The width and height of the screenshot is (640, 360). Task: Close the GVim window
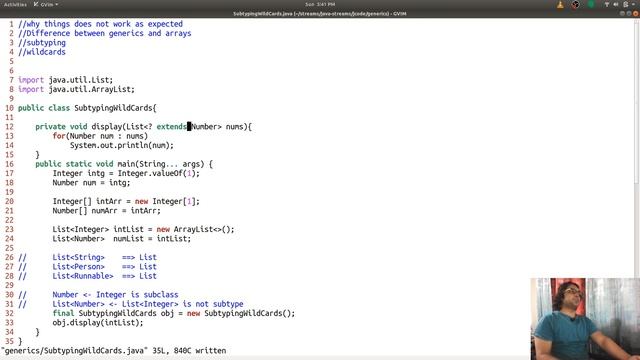pyautogui.click(x=636, y=13)
